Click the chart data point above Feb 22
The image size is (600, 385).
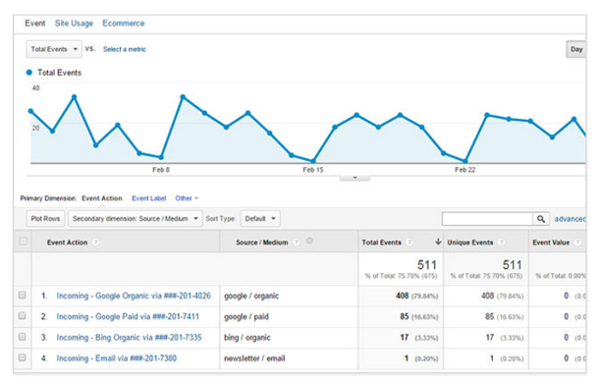[x=465, y=161]
